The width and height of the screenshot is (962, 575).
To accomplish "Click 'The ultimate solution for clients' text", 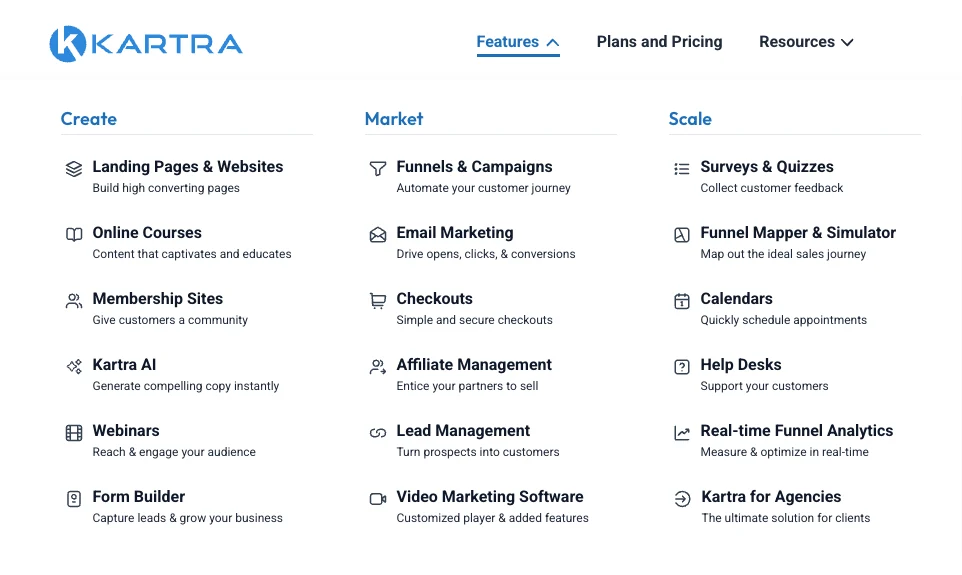I will click(786, 518).
